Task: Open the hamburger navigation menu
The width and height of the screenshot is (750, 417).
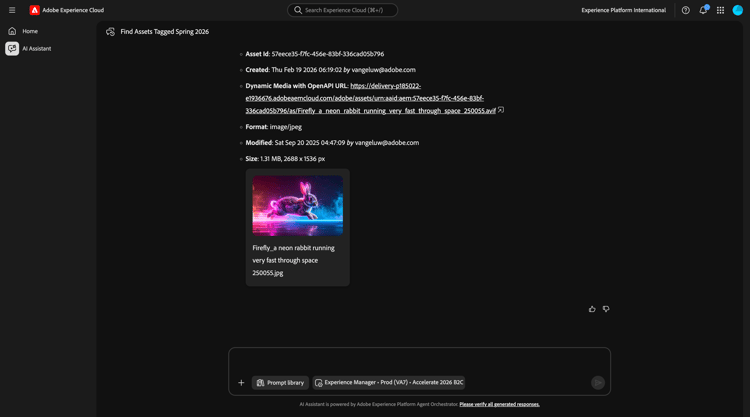Action: click(12, 10)
